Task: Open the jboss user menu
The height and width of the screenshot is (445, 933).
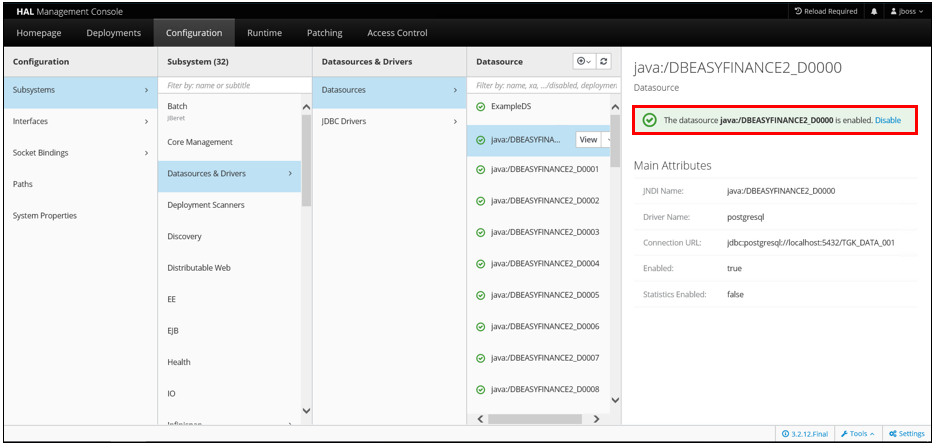Action: coord(907,11)
